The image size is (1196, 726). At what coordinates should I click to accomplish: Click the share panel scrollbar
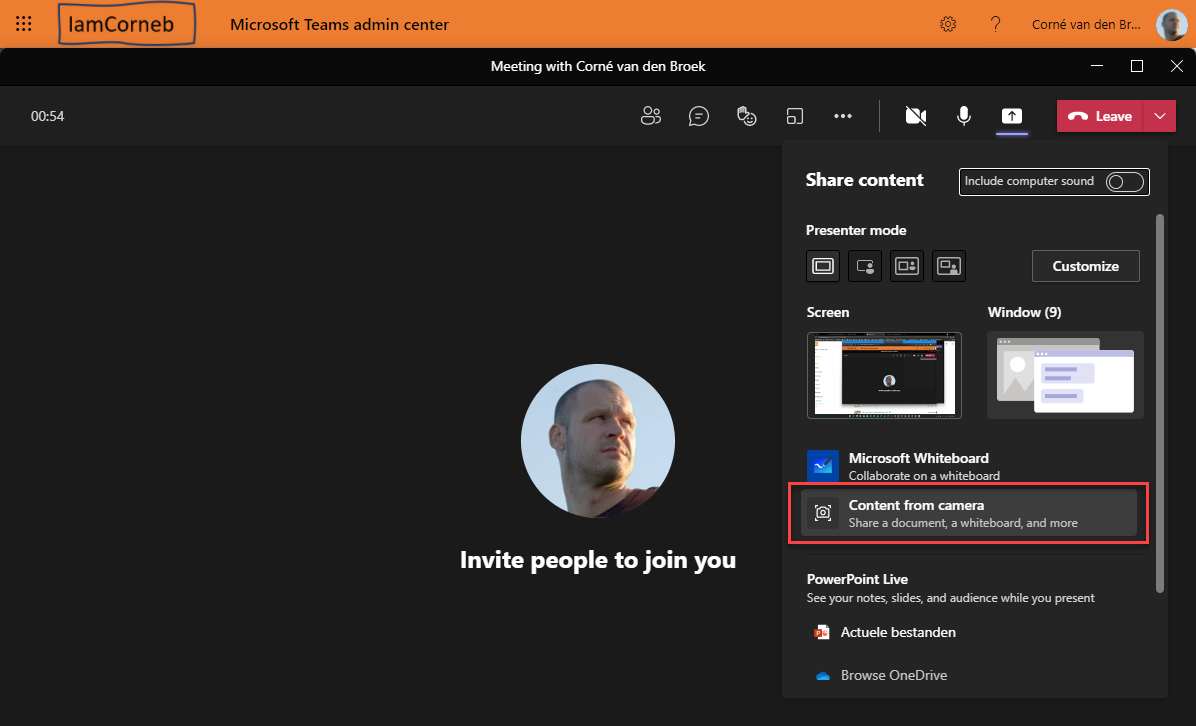tap(1160, 403)
